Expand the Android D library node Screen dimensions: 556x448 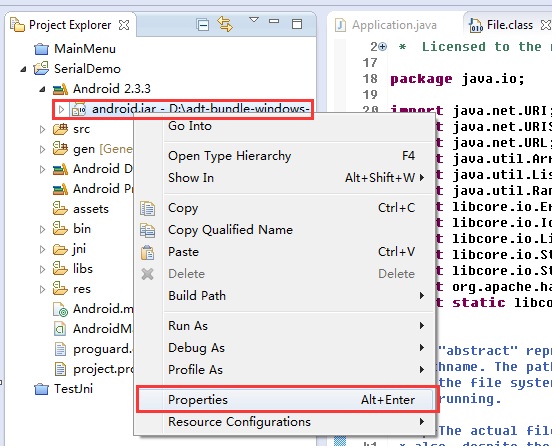pos(43,169)
